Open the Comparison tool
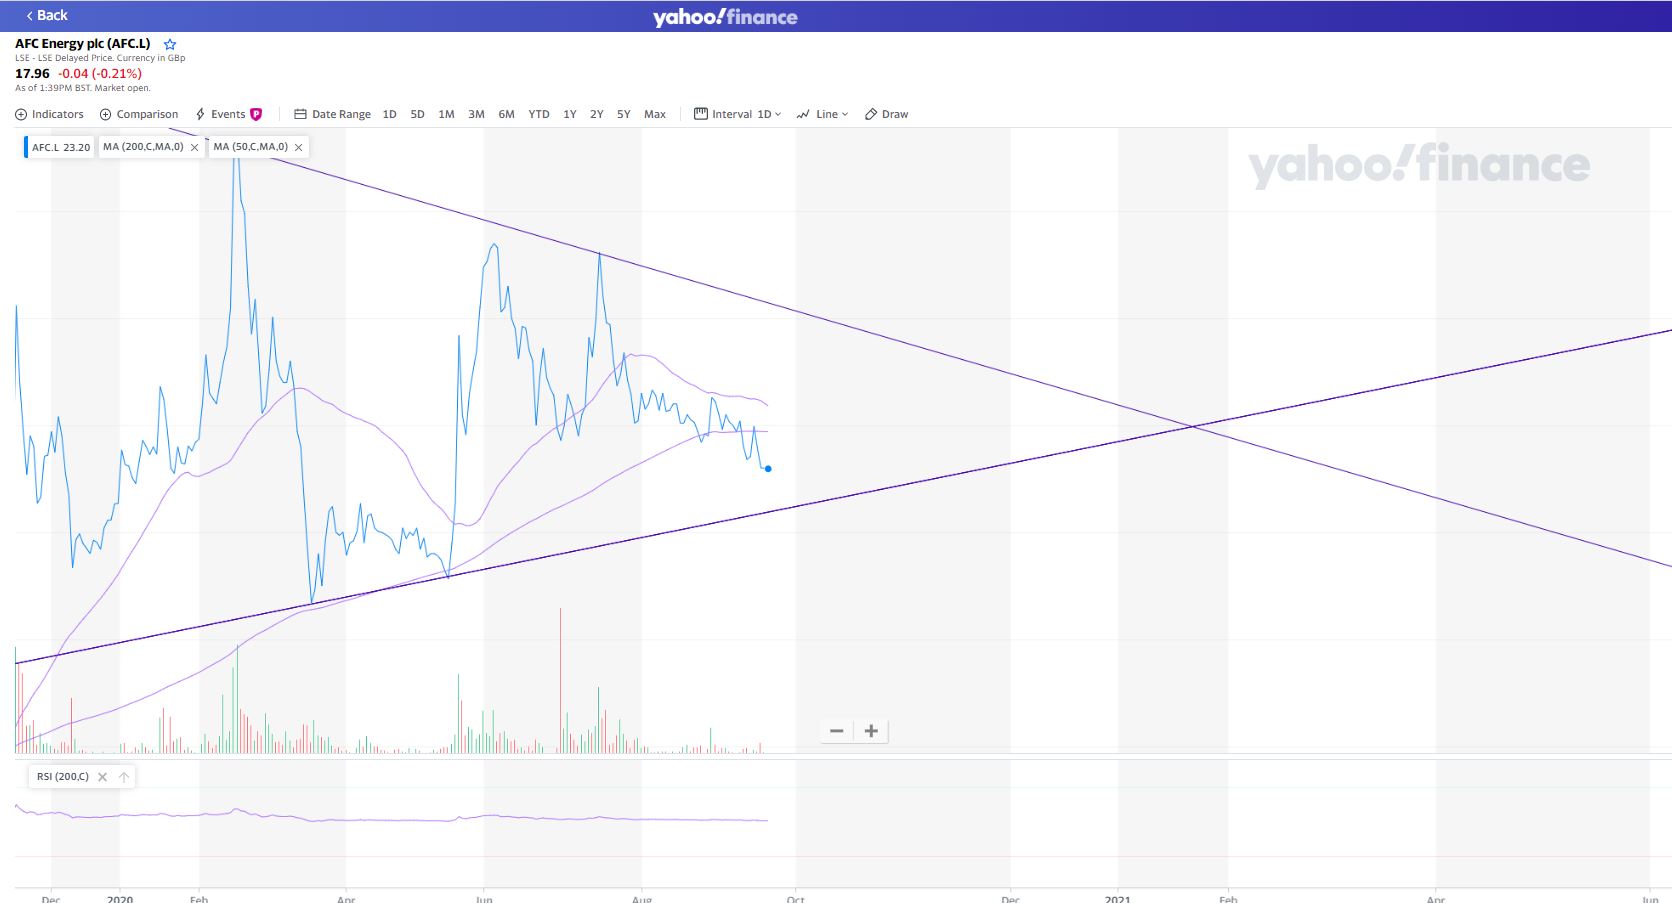This screenshot has height=903, width=1672. point(139,114)
